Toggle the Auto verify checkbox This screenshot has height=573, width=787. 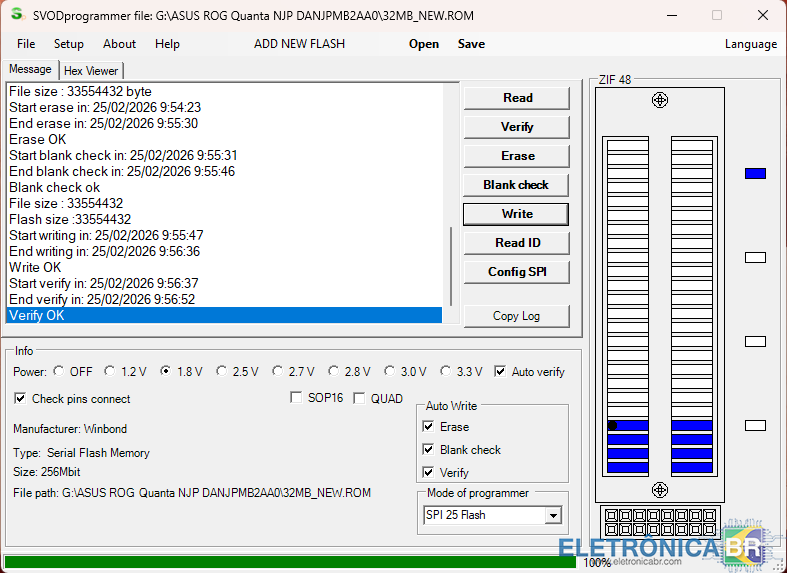pyautogui.click(x=501, y=372)
